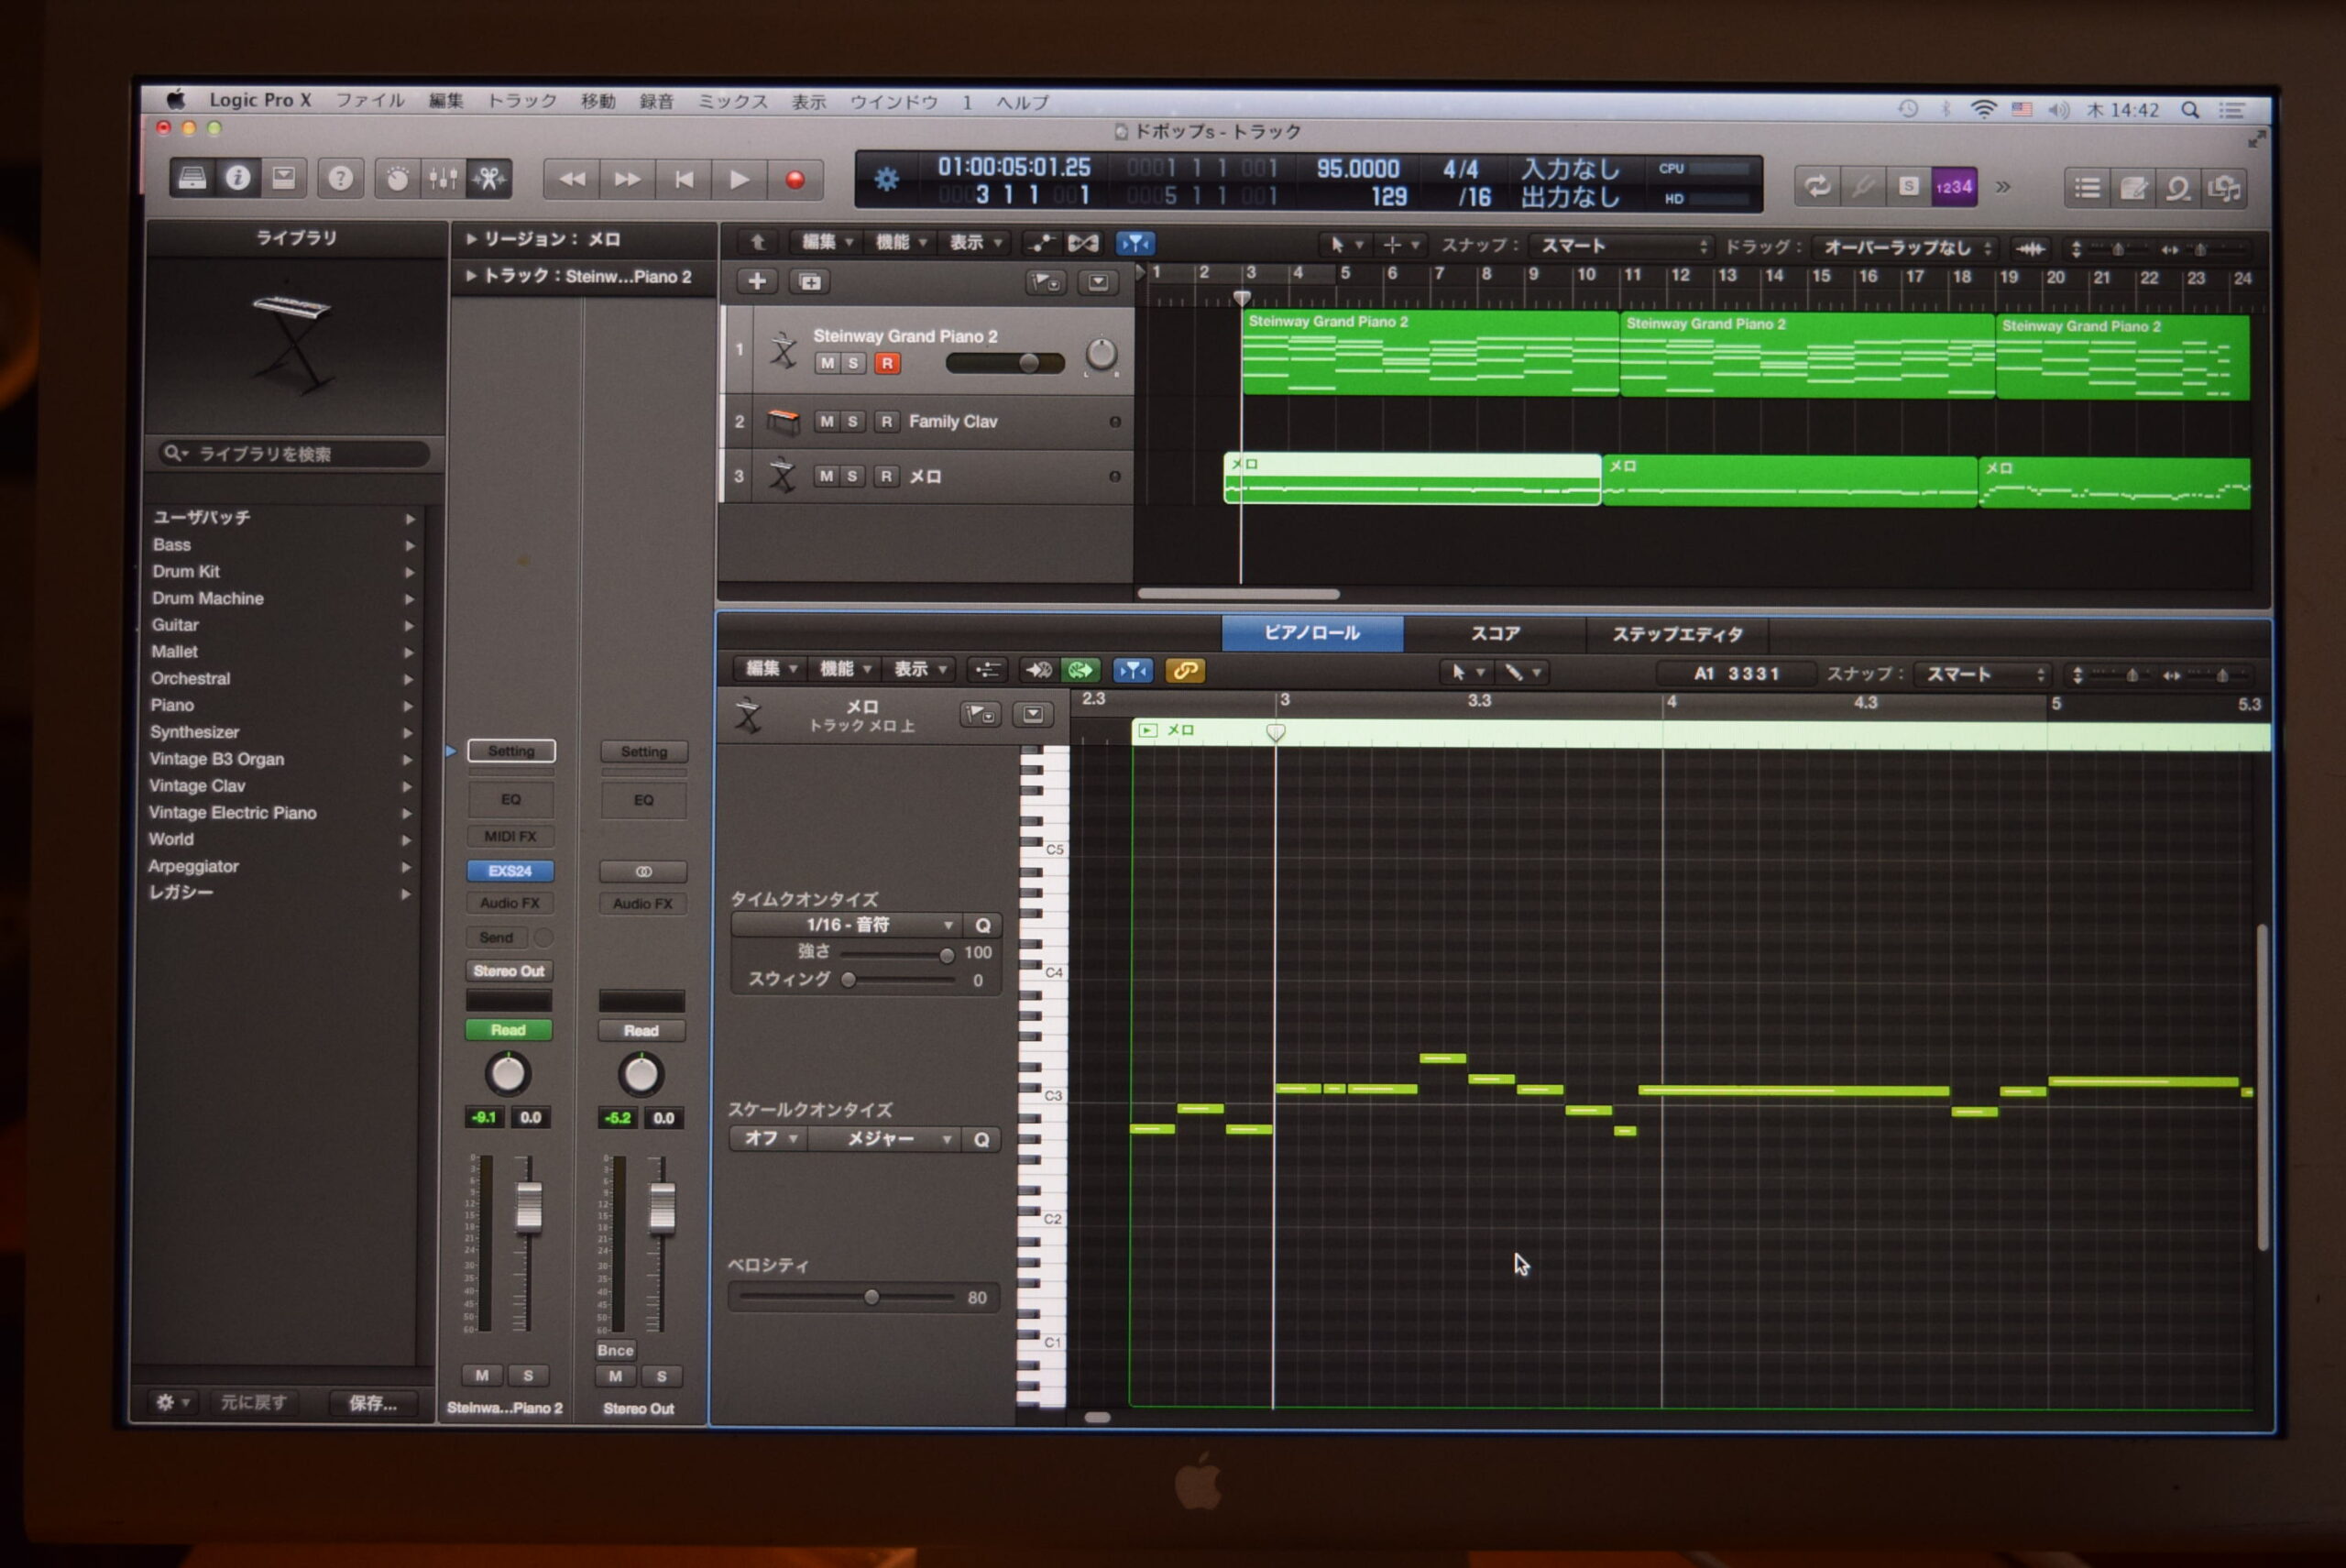2346x1568 pixels.
Task: Open the ファイル menu
Action: 370,100
